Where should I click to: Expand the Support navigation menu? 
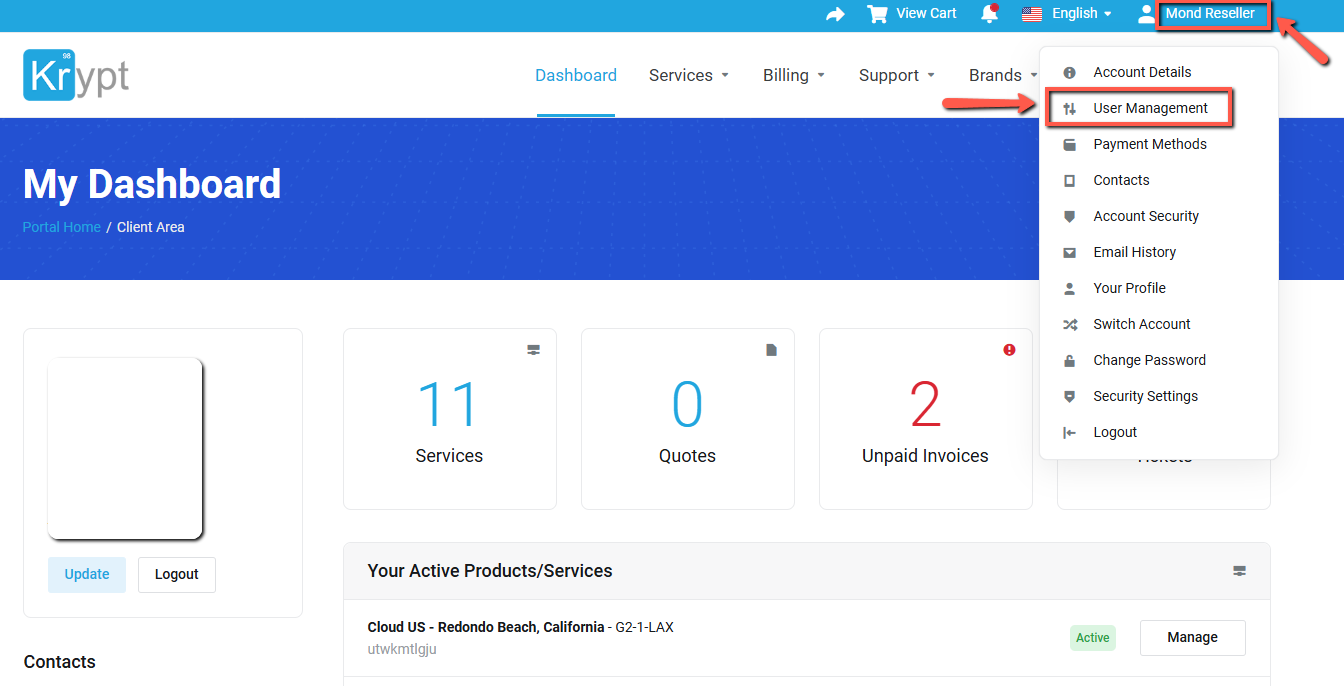click(x=897, y=75)
